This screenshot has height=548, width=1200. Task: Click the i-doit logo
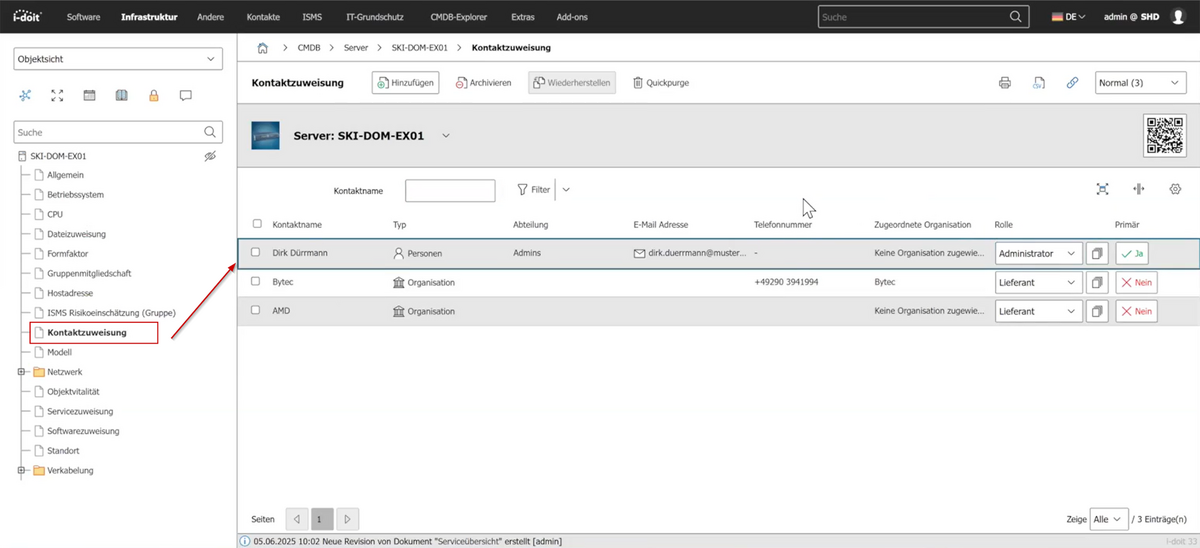(x=25, y=16)
